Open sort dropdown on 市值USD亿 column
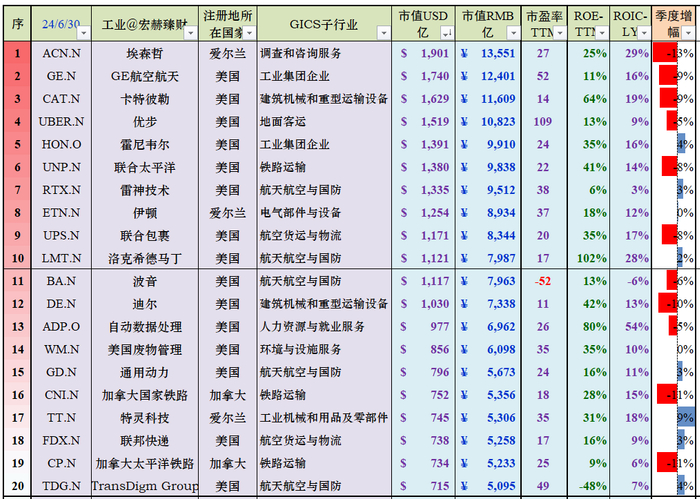 pyautogui.click(x=446, y=33)
